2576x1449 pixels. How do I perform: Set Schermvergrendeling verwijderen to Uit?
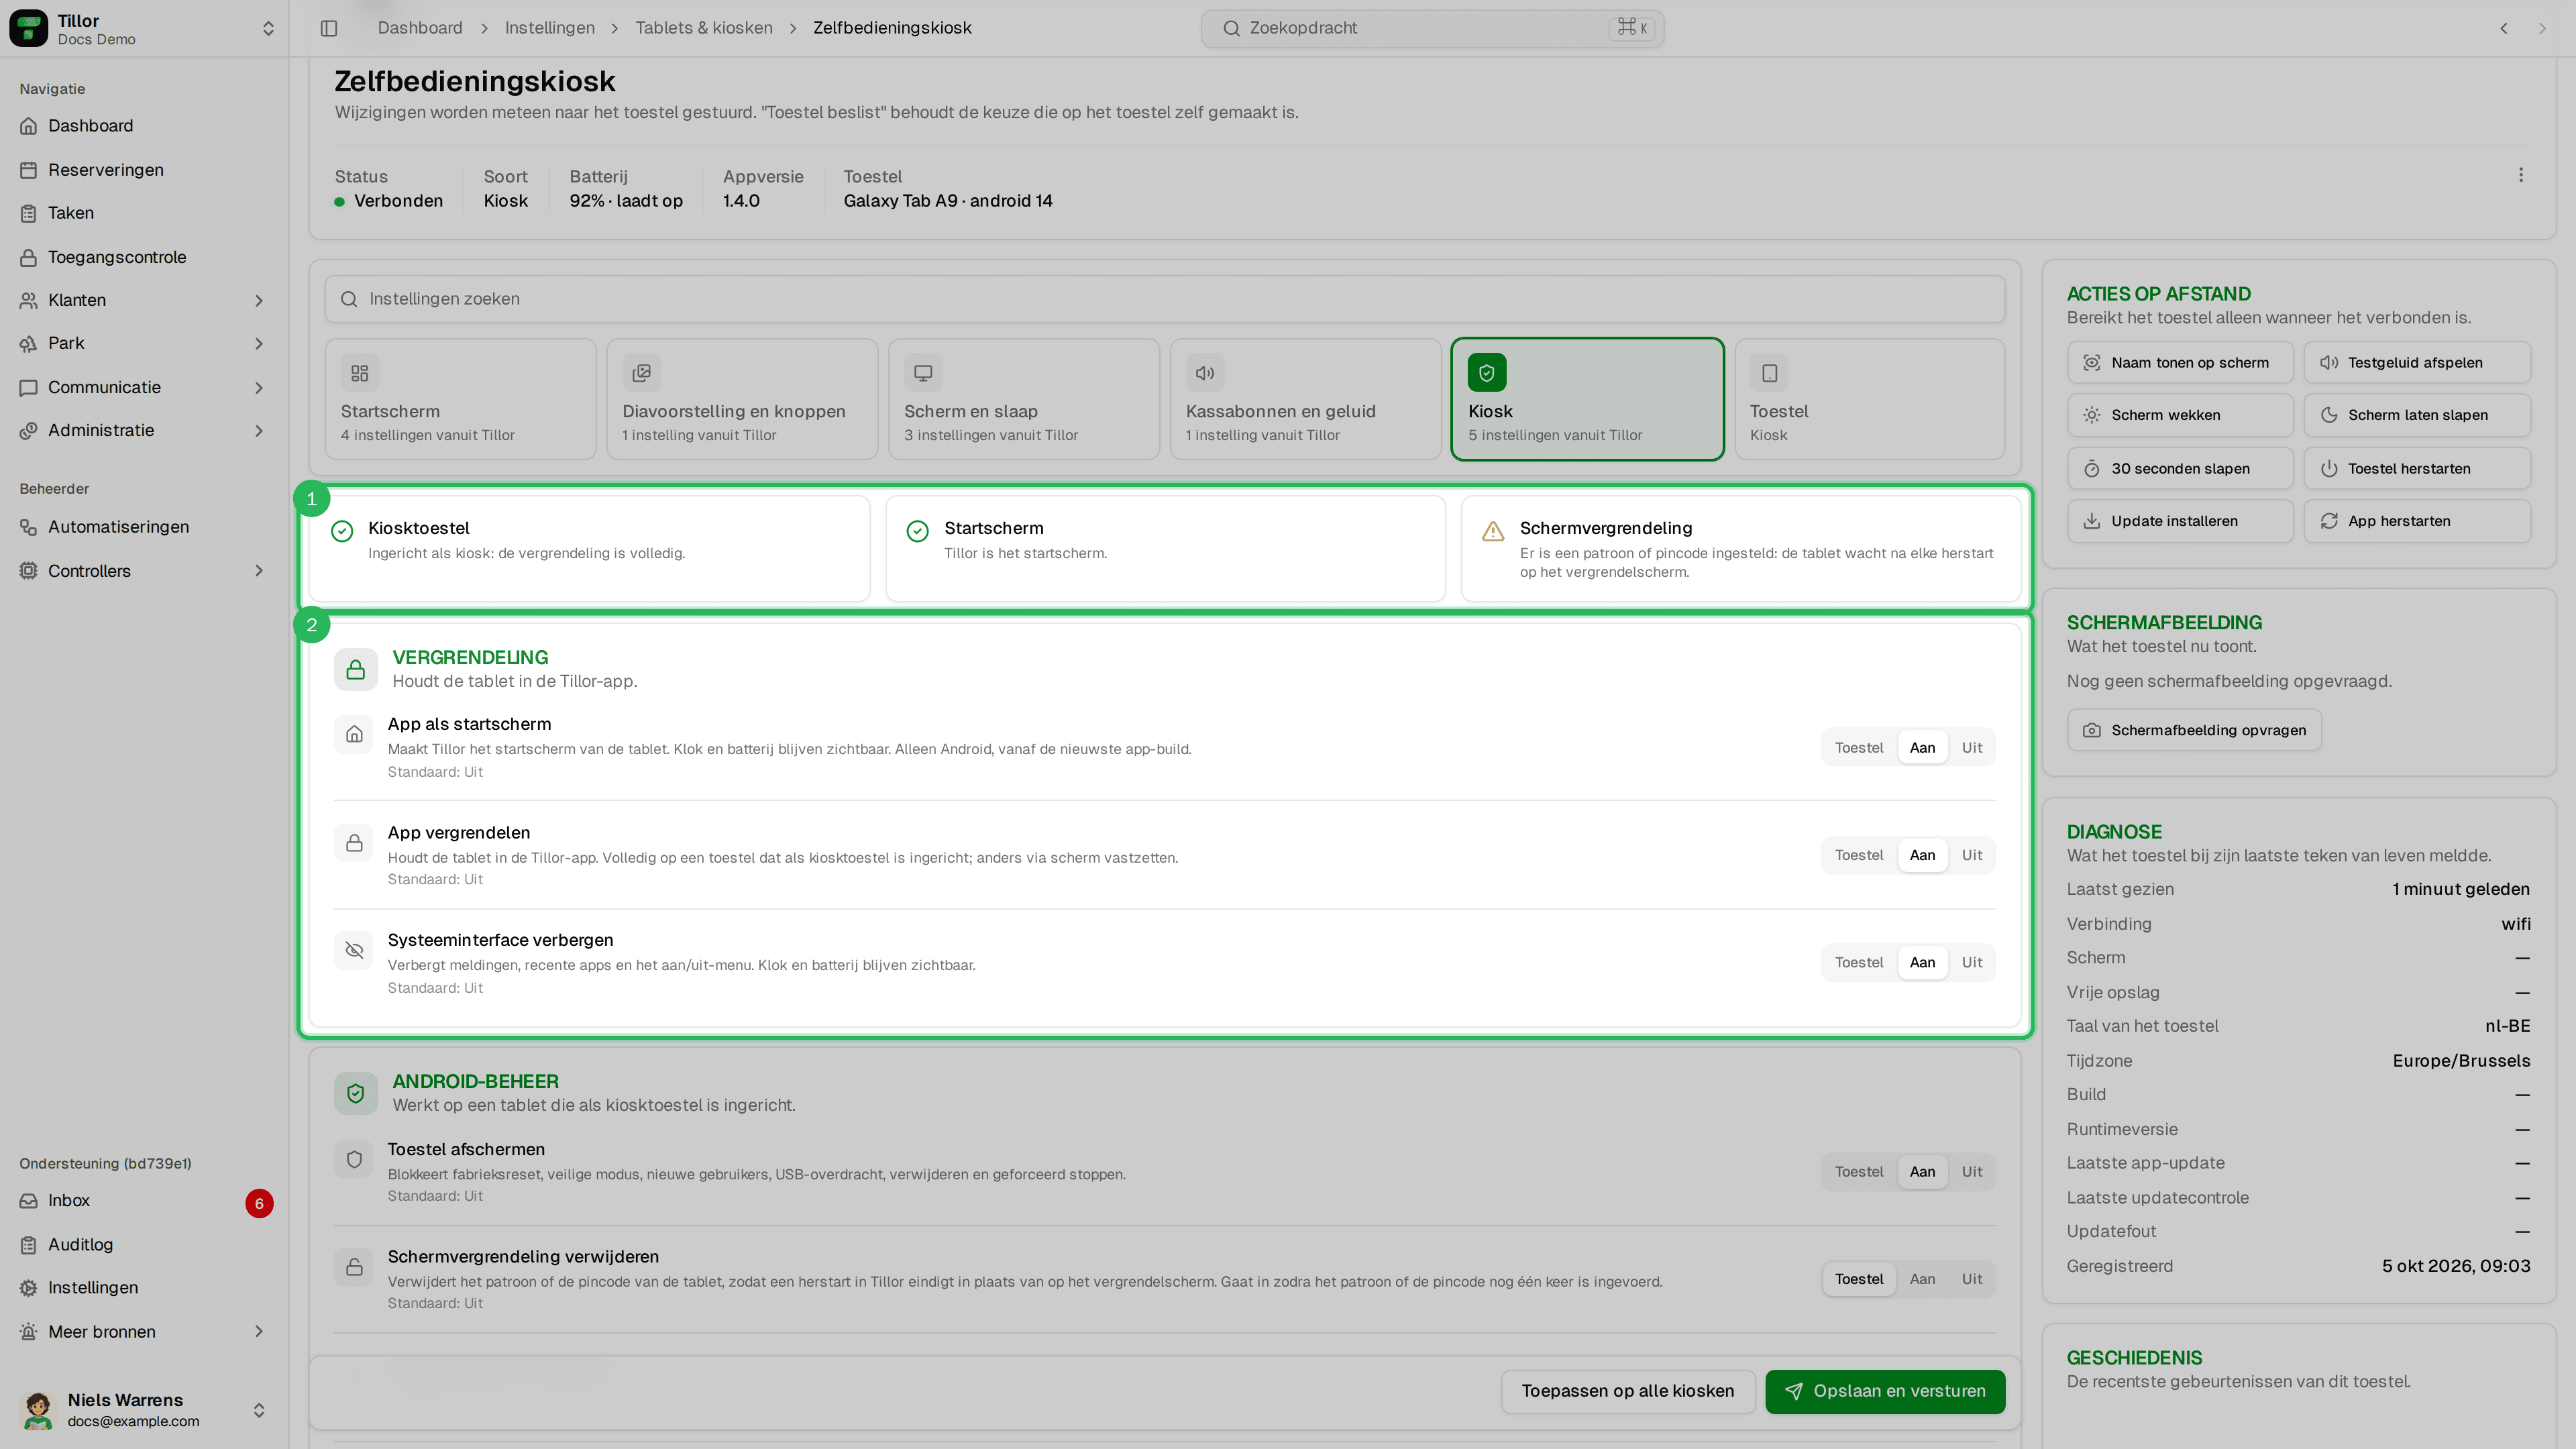[x=1971, y=1279]
